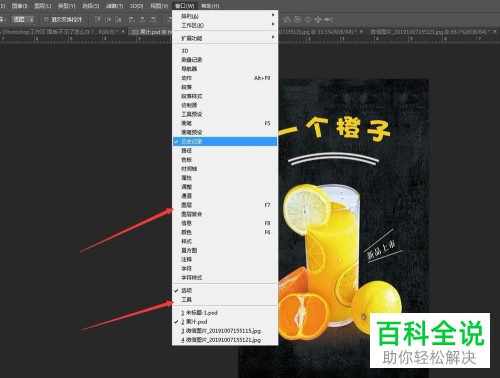Select the 3D rotate mode icon
This screenshot has width=500, height=378.
click(287, 20)
